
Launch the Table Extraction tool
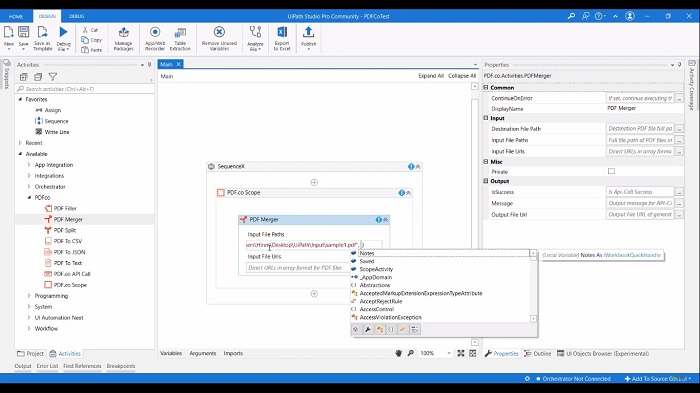point(180,39)
